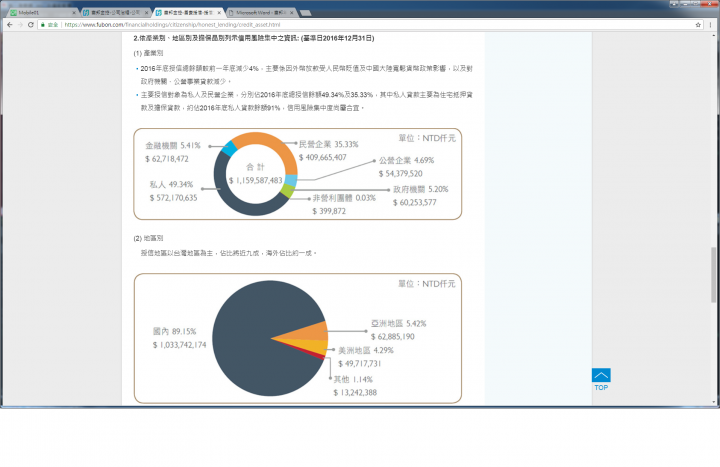Click the heading '(2) 地區別'
The width and height of the screenshot is (720, 467).
click(148, 238)
